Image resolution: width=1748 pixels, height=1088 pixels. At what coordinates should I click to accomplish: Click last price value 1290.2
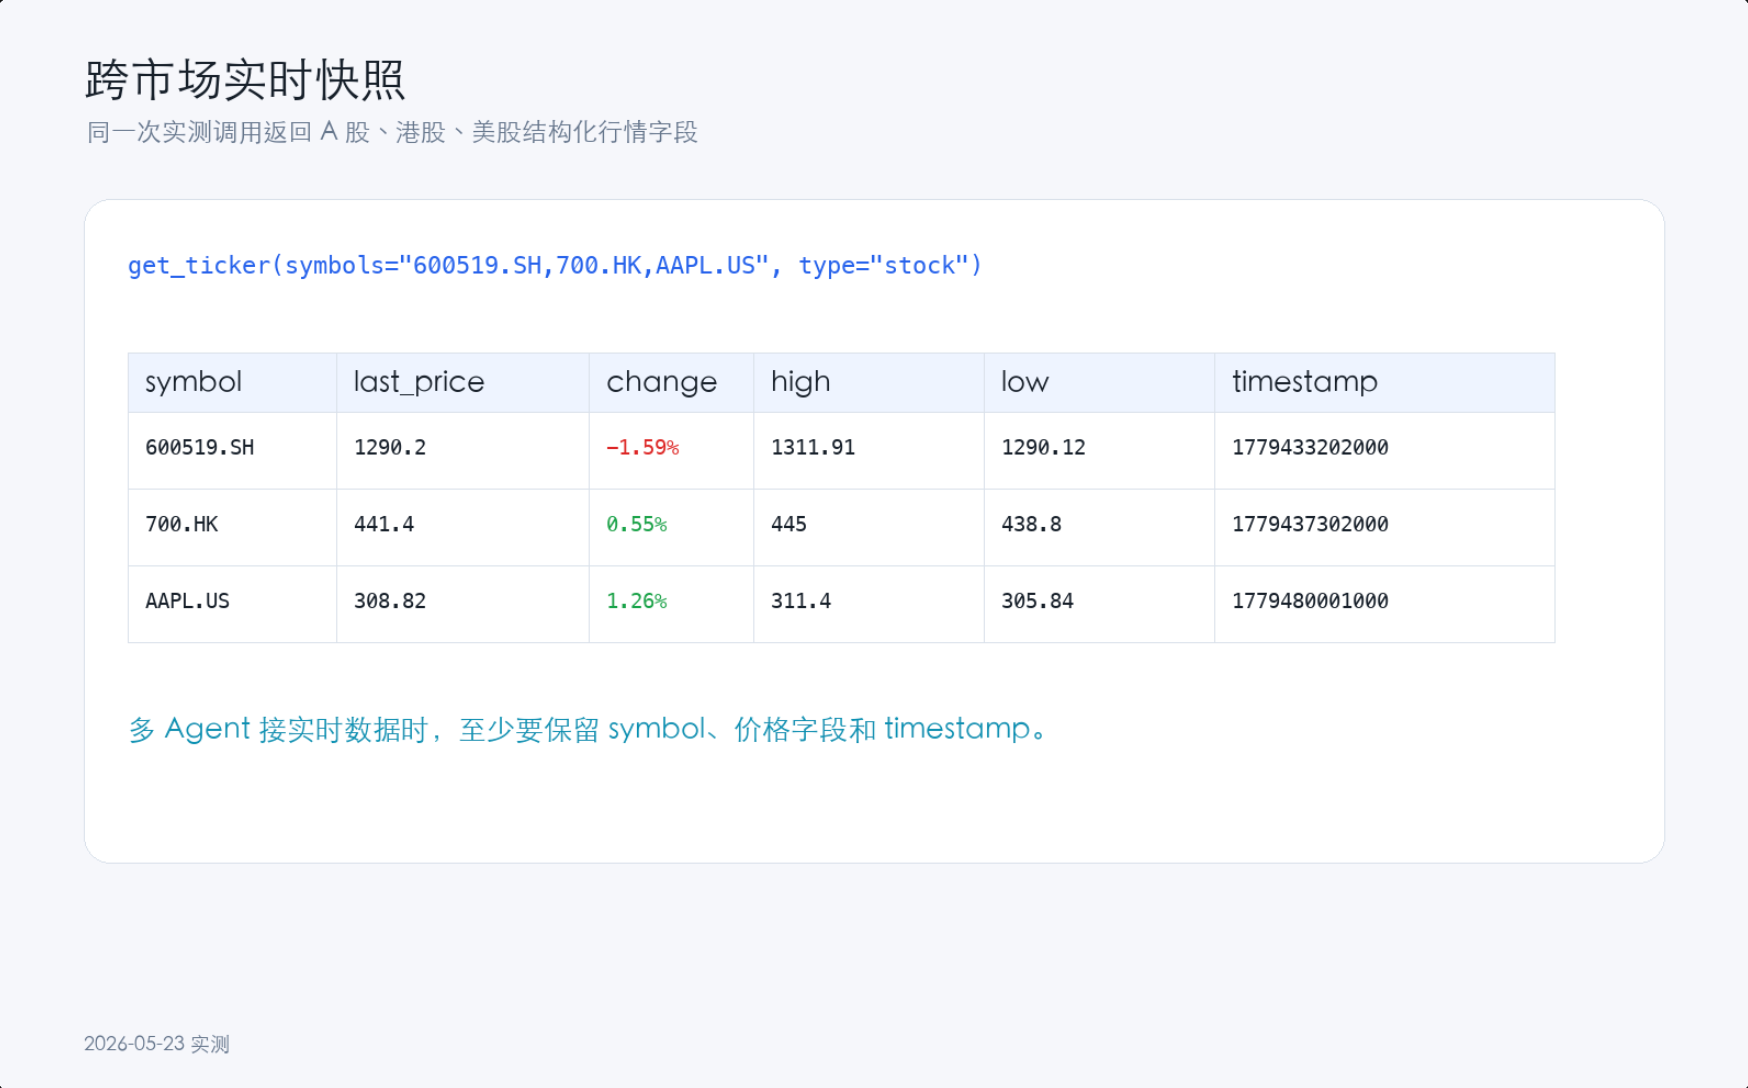click(x=390, y=448)
